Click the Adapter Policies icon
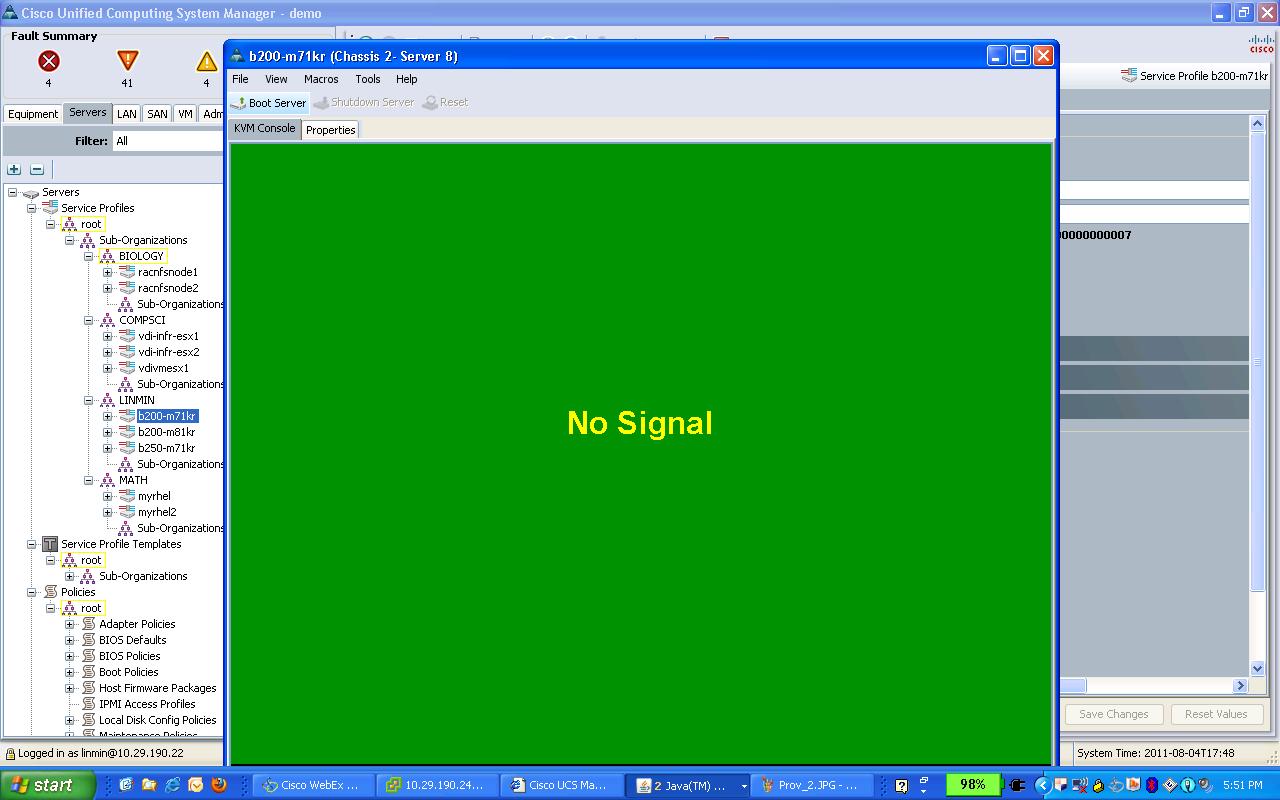Viewport: 1280px width, 800px height. pyautogui.click(x=88, y=624)
